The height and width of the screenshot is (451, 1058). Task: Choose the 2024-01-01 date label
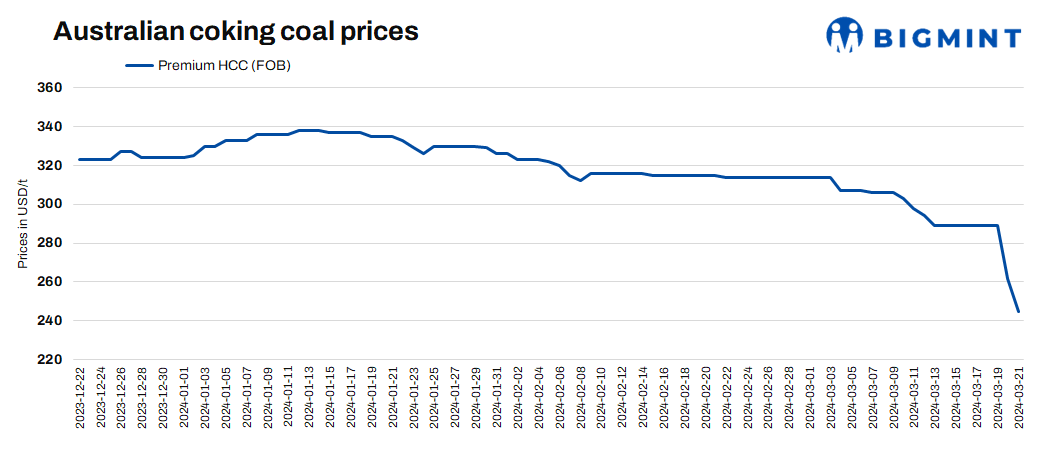(184, 398)
